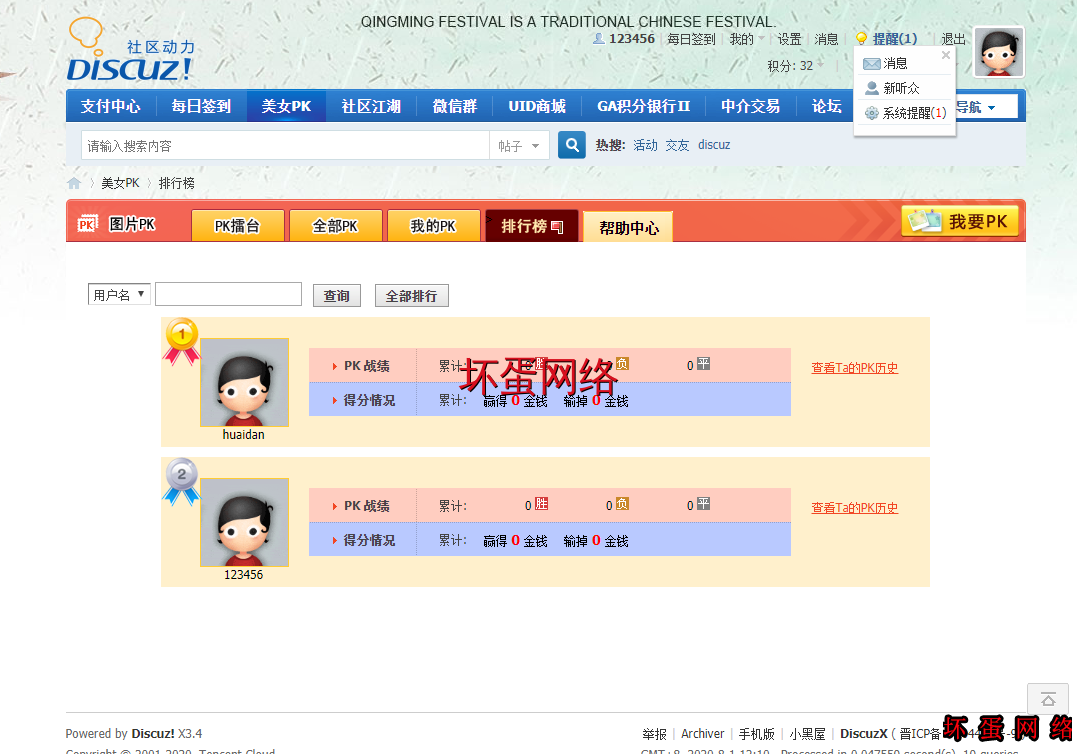
Task: Open 系统提醒(1) in popup
Action: tap(905, 113)
